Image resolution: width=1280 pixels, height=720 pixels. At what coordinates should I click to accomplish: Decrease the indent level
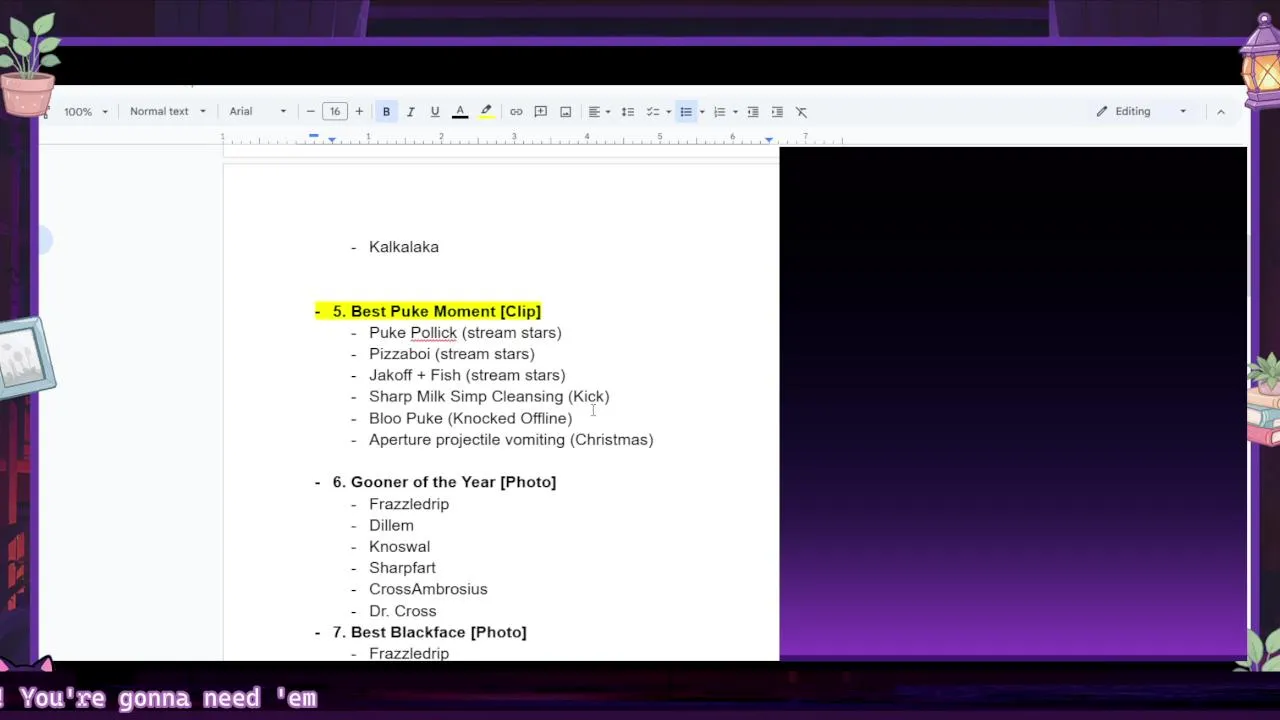753,111
